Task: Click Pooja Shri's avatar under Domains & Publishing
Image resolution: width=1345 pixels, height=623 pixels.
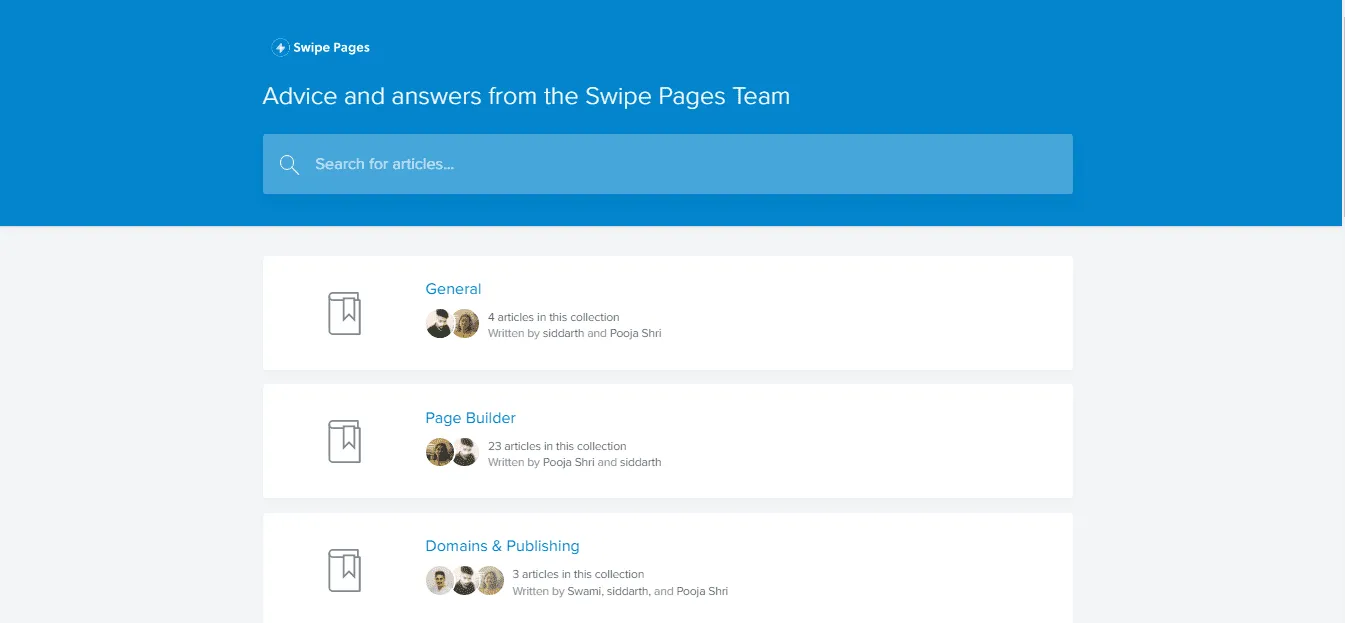Action: 489,580
